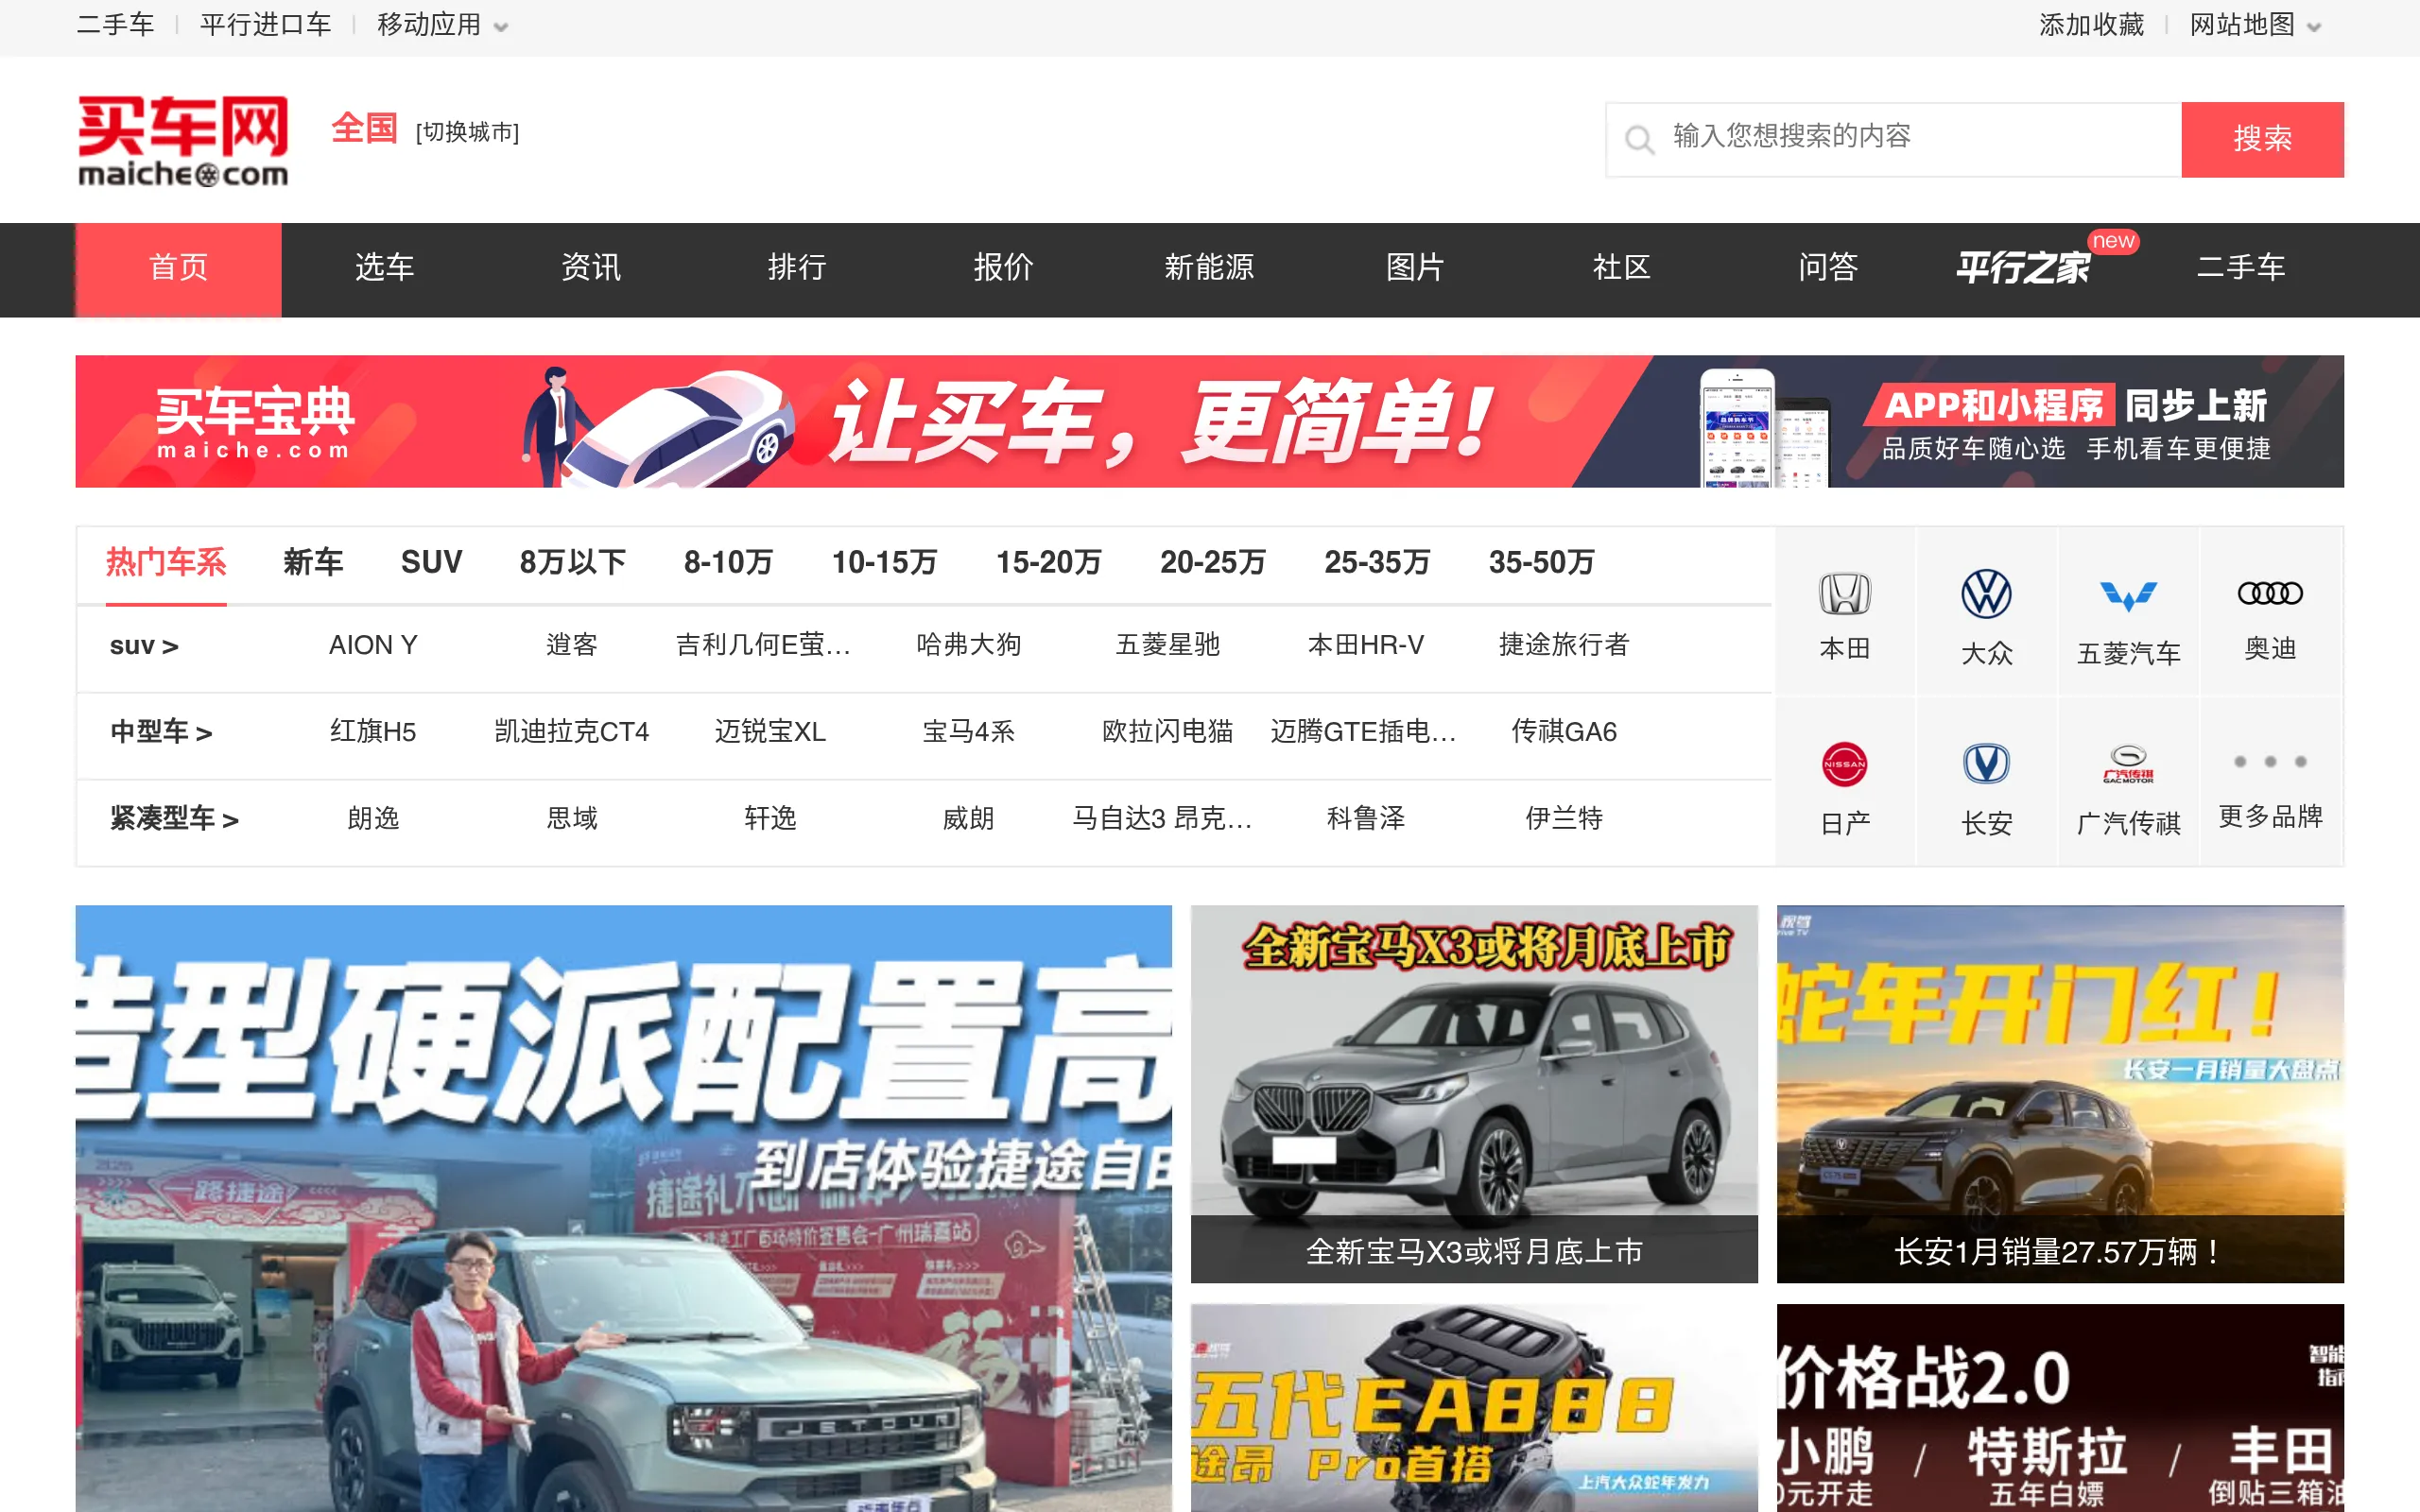Image resolution: width=2420 pixels, height=1512 pixels.
Task: Open the 奥迪 Audi brand logo
Action: click(2270, 594)
